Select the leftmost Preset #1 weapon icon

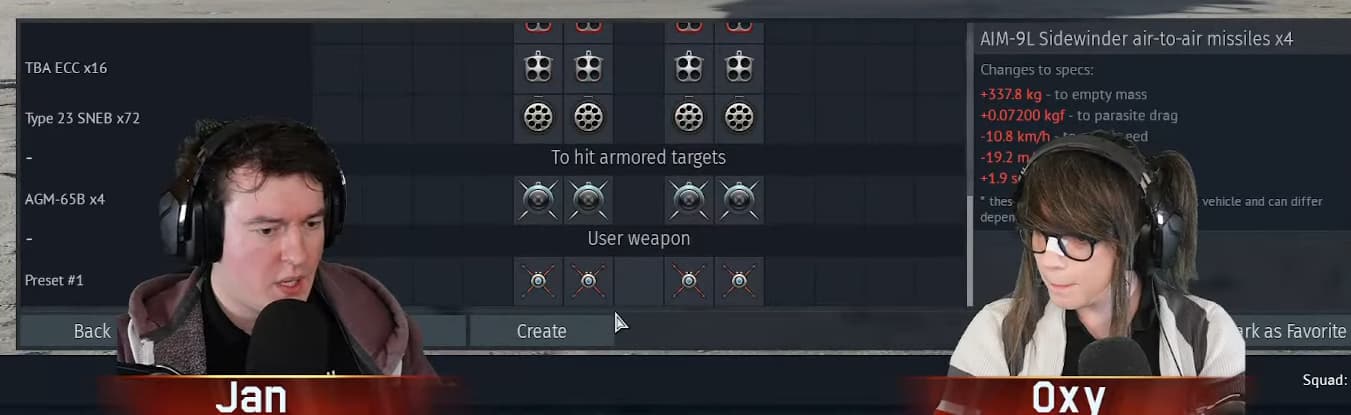pyautogui.click(x=538, y=281)
